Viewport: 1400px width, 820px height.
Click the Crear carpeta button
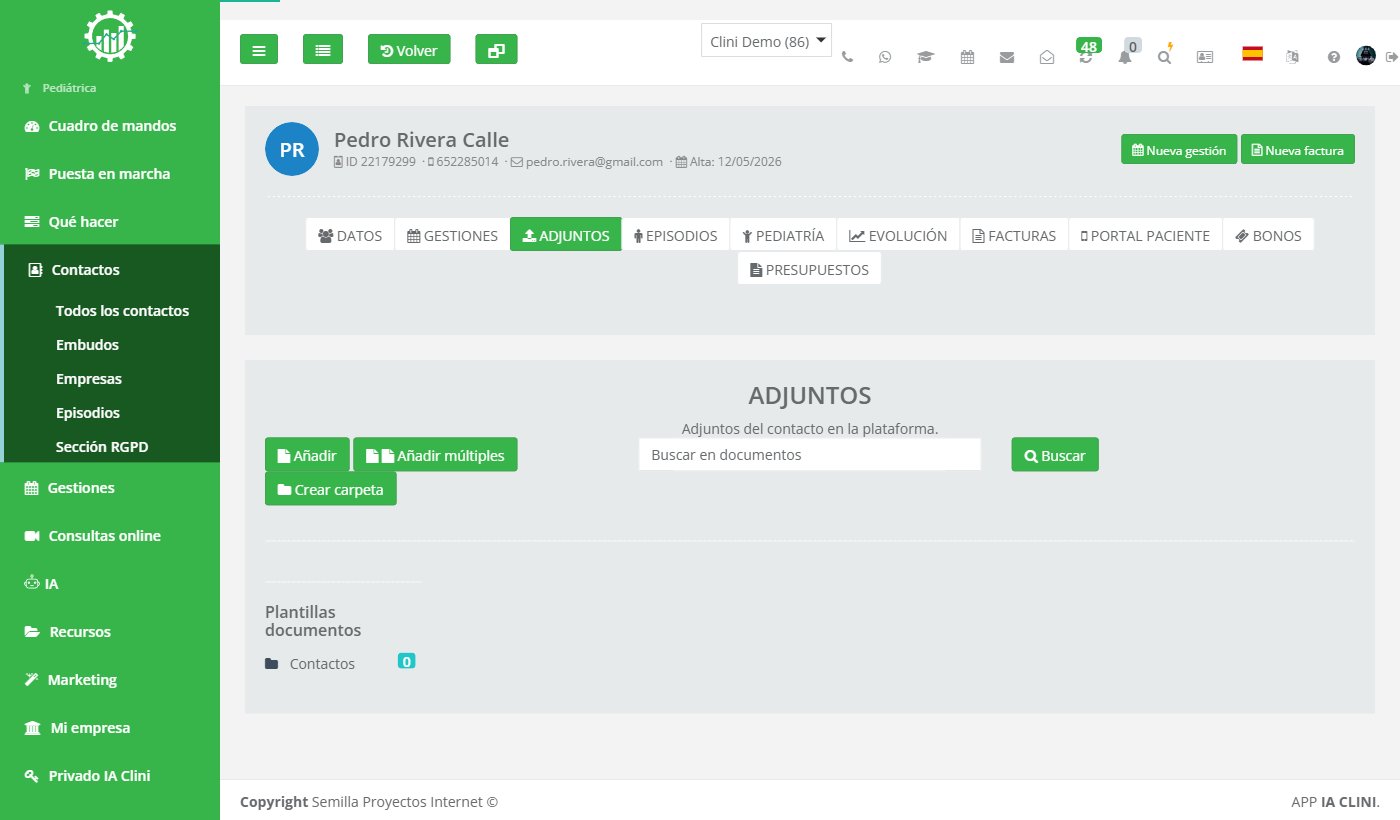[331, 489]
